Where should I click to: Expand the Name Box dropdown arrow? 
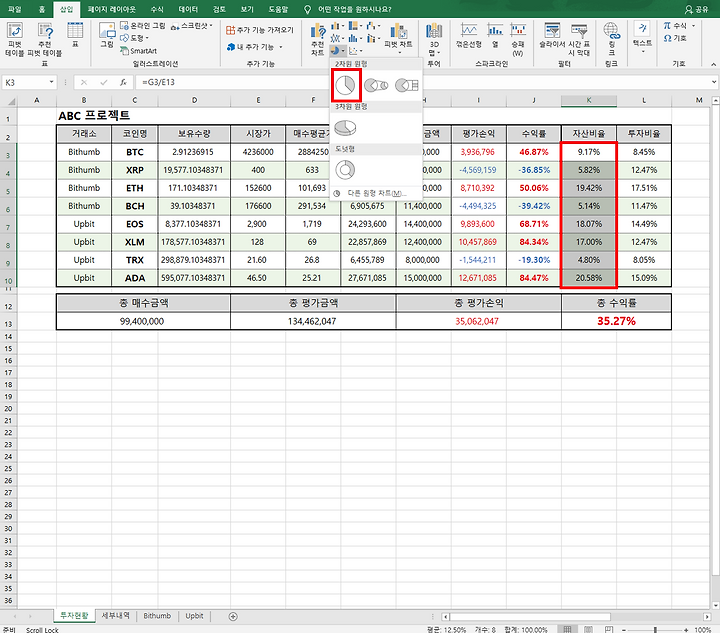51,82
